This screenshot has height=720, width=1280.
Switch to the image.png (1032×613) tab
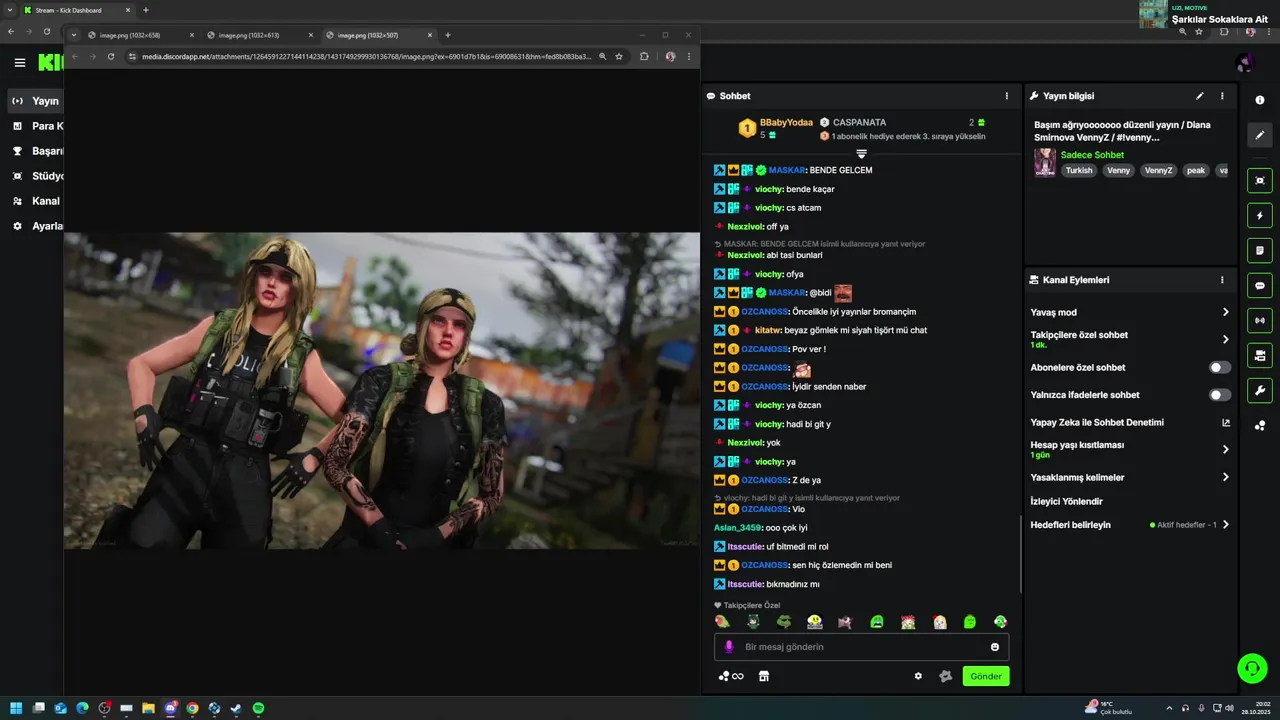(x=261, y=35)
